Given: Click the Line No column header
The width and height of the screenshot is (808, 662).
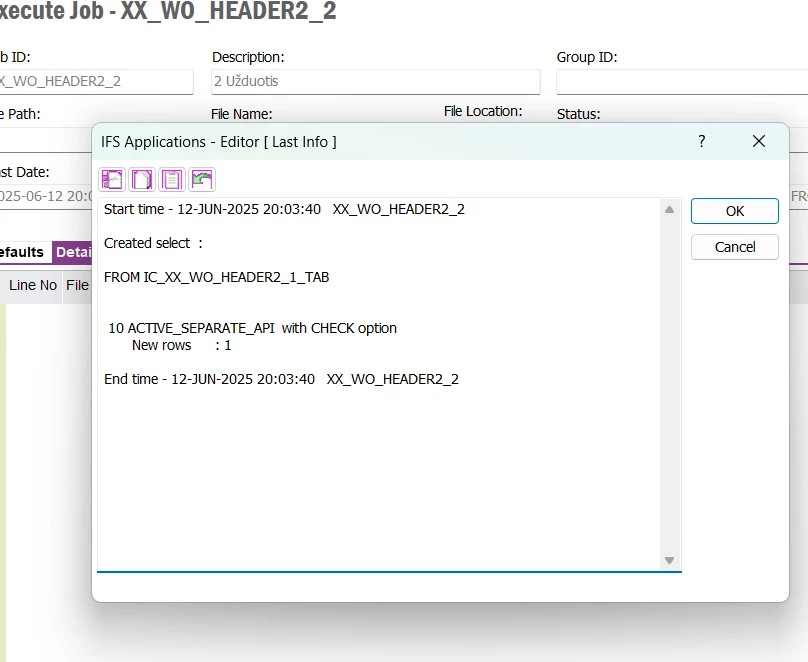Looking at the screenshot, I should point(33,285).
